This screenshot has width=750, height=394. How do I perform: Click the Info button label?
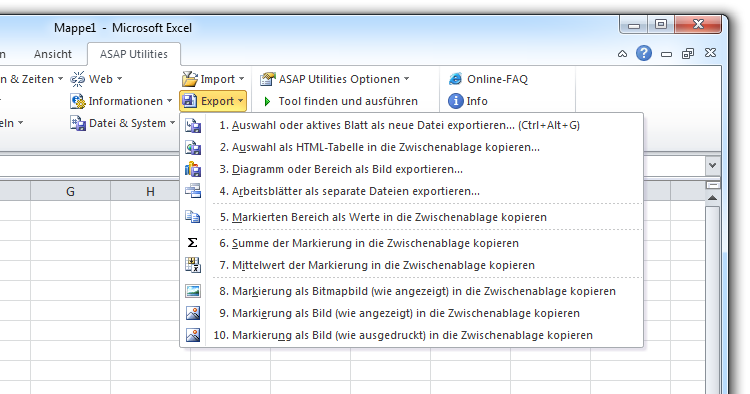pos(477,101)
